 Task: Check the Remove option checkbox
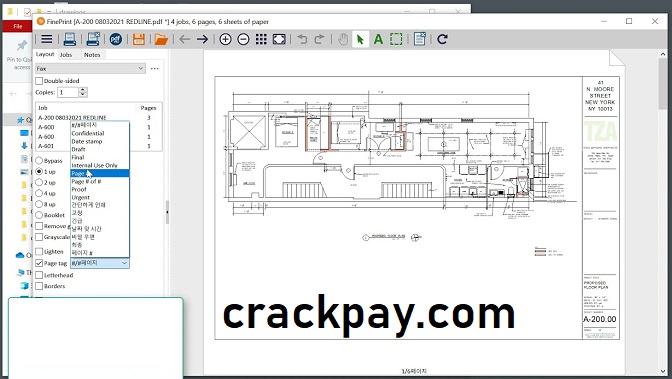pos(39,226)
